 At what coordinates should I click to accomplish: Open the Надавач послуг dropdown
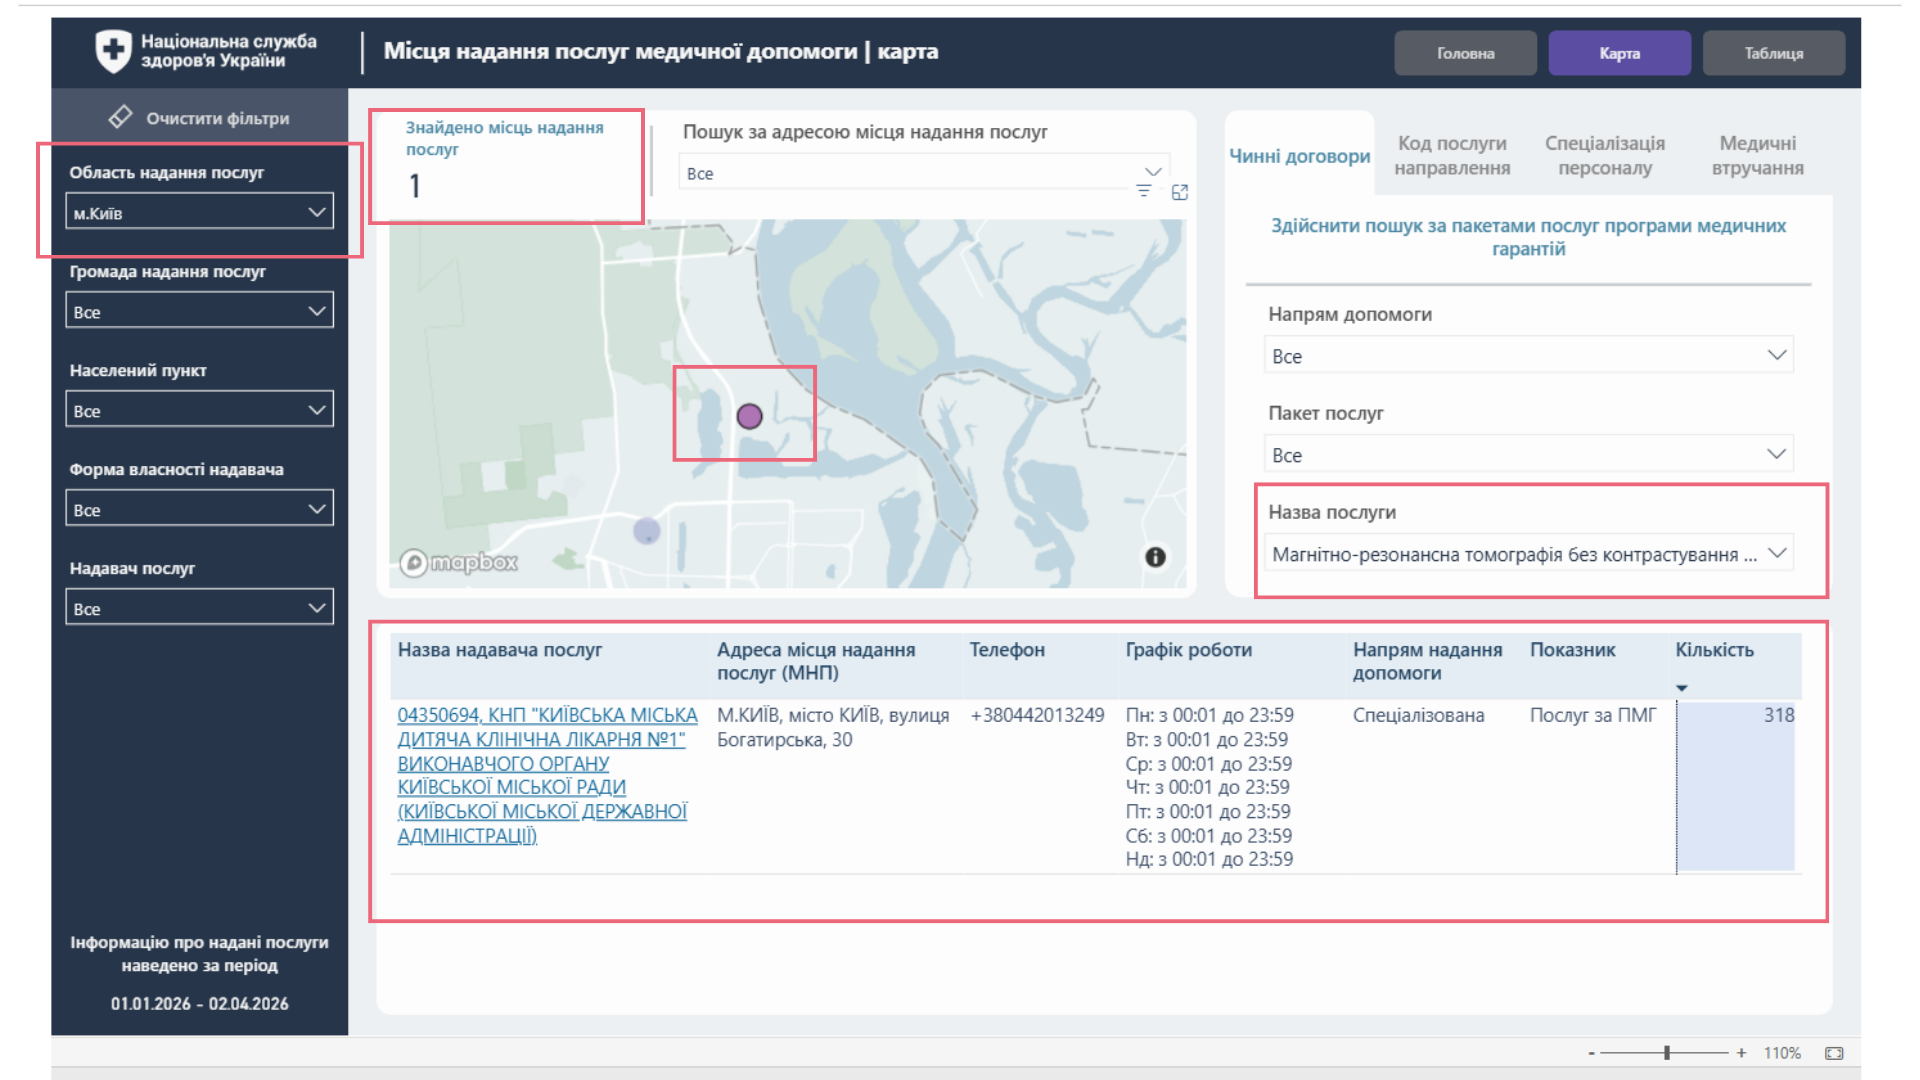[199, 608]
